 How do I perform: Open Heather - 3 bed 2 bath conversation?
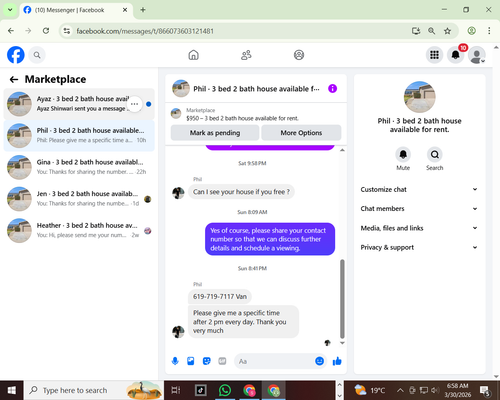pos(79,231)
